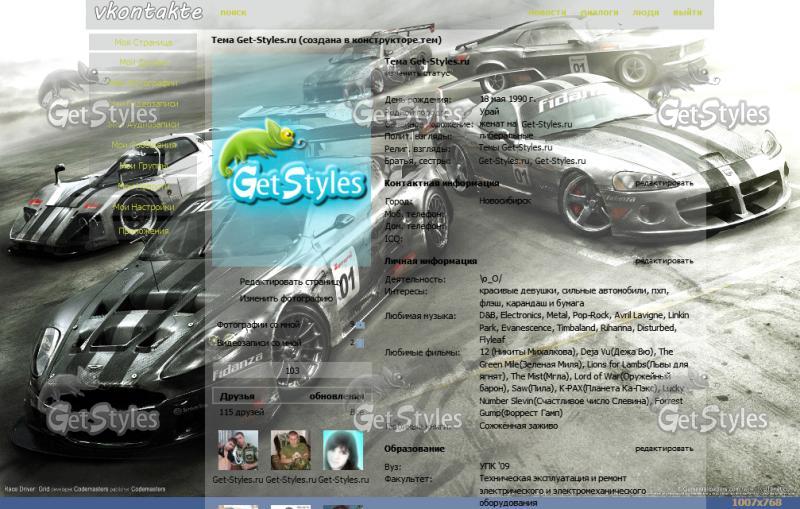Screen dimensions: 800x509
Task: Go to Мои Группы in sidebar
Action: [x=143, y=166]
